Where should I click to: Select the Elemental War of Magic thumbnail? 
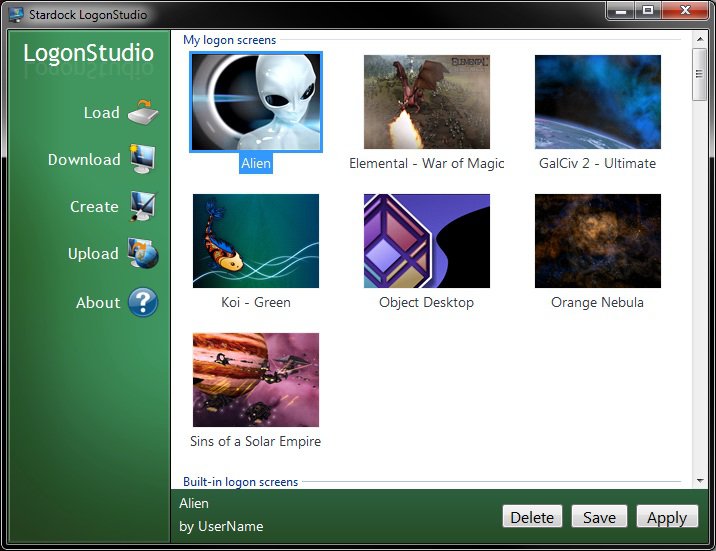coord(426,102)
